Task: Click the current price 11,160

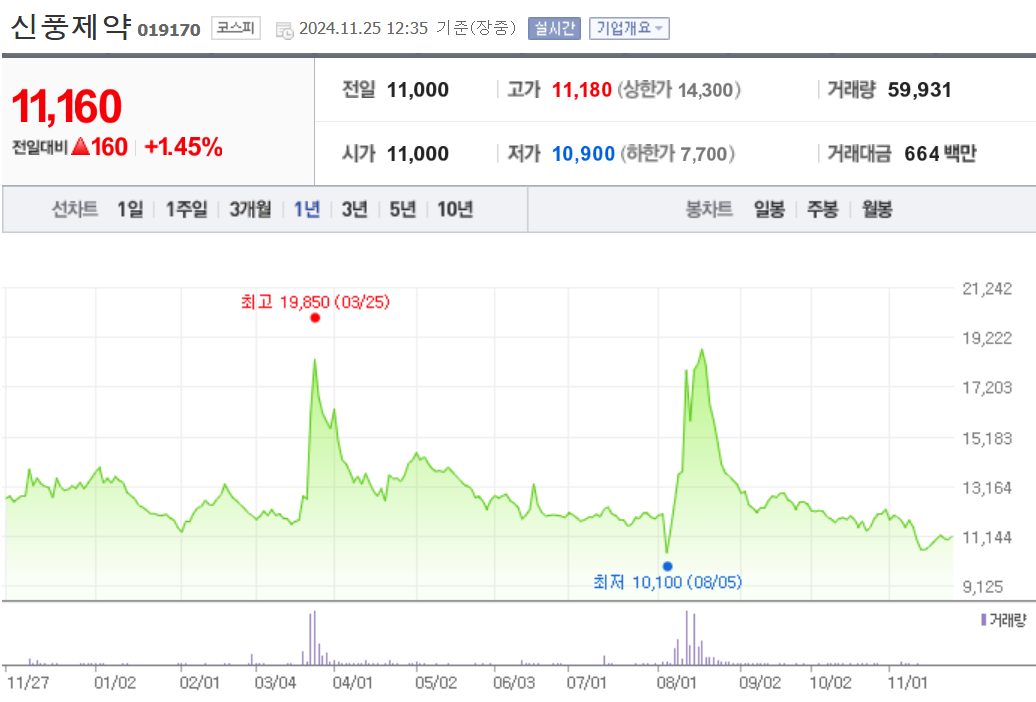Action: [x=67, y=106]
